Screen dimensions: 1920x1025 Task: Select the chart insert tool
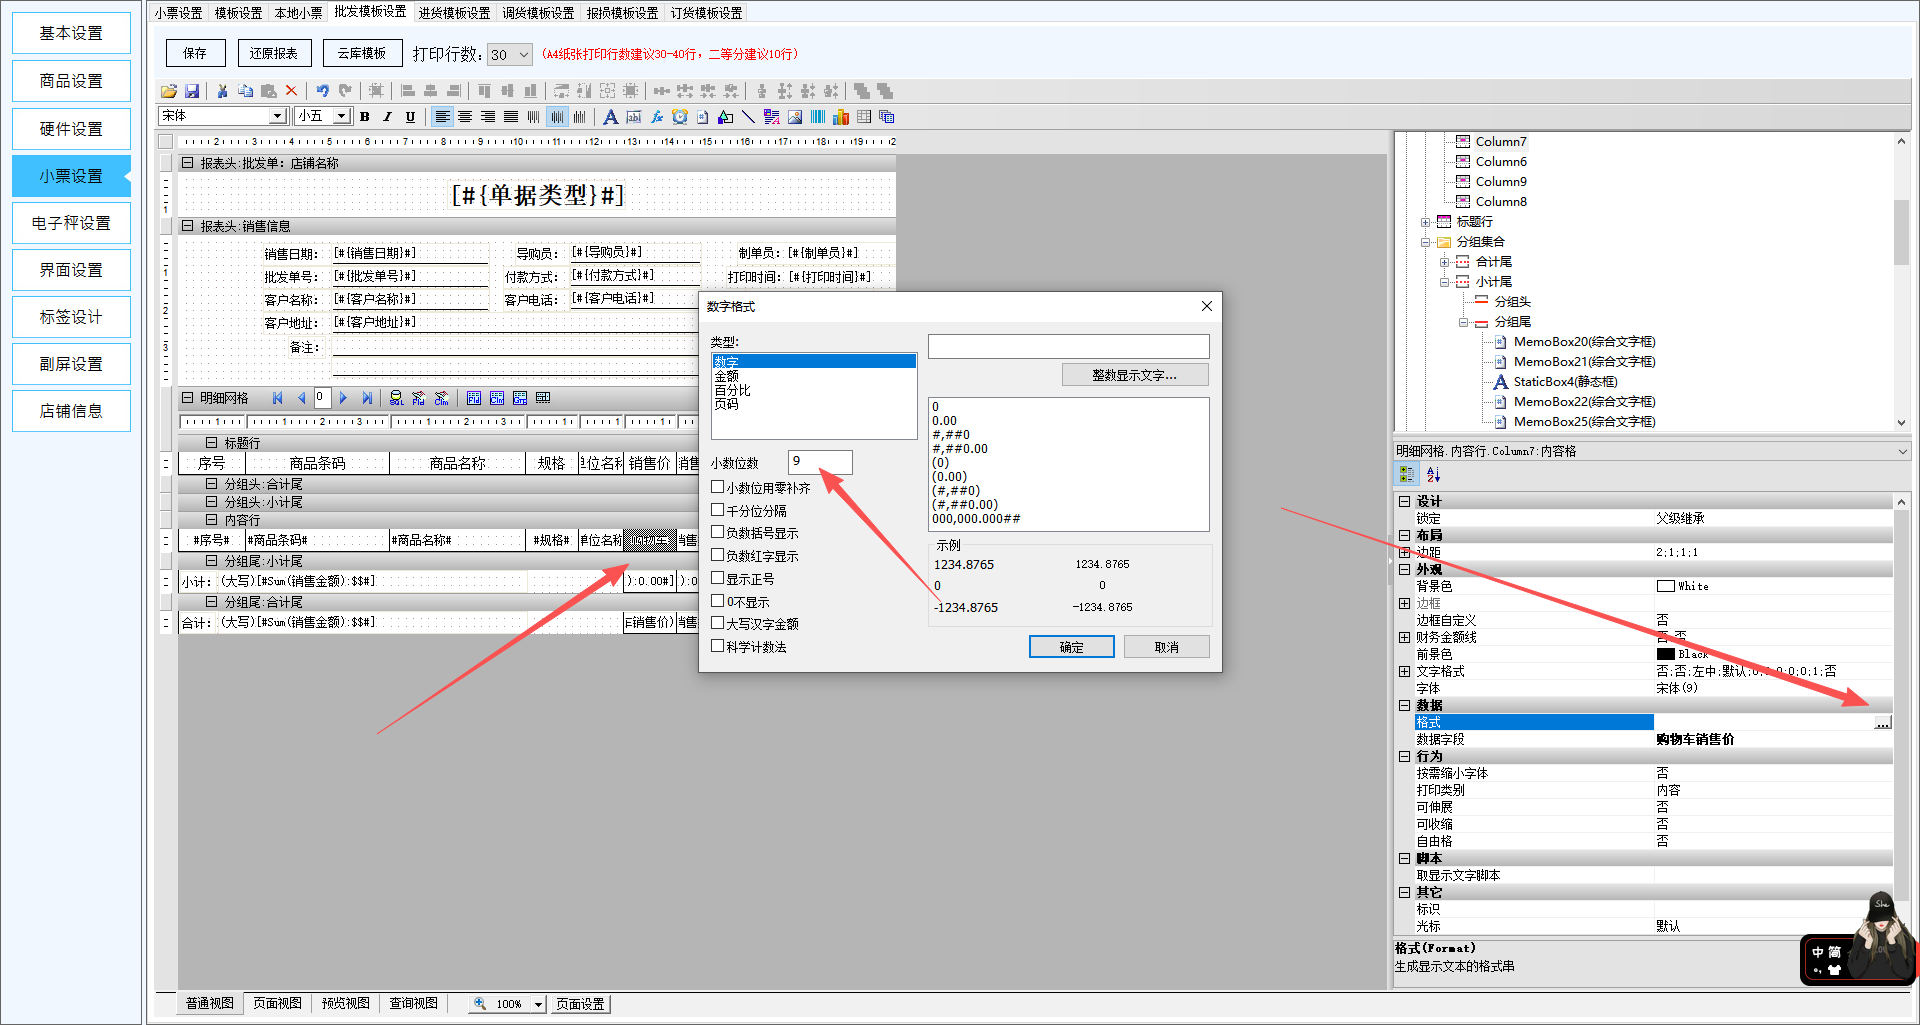pyautogui.click(x=841, y=117)
